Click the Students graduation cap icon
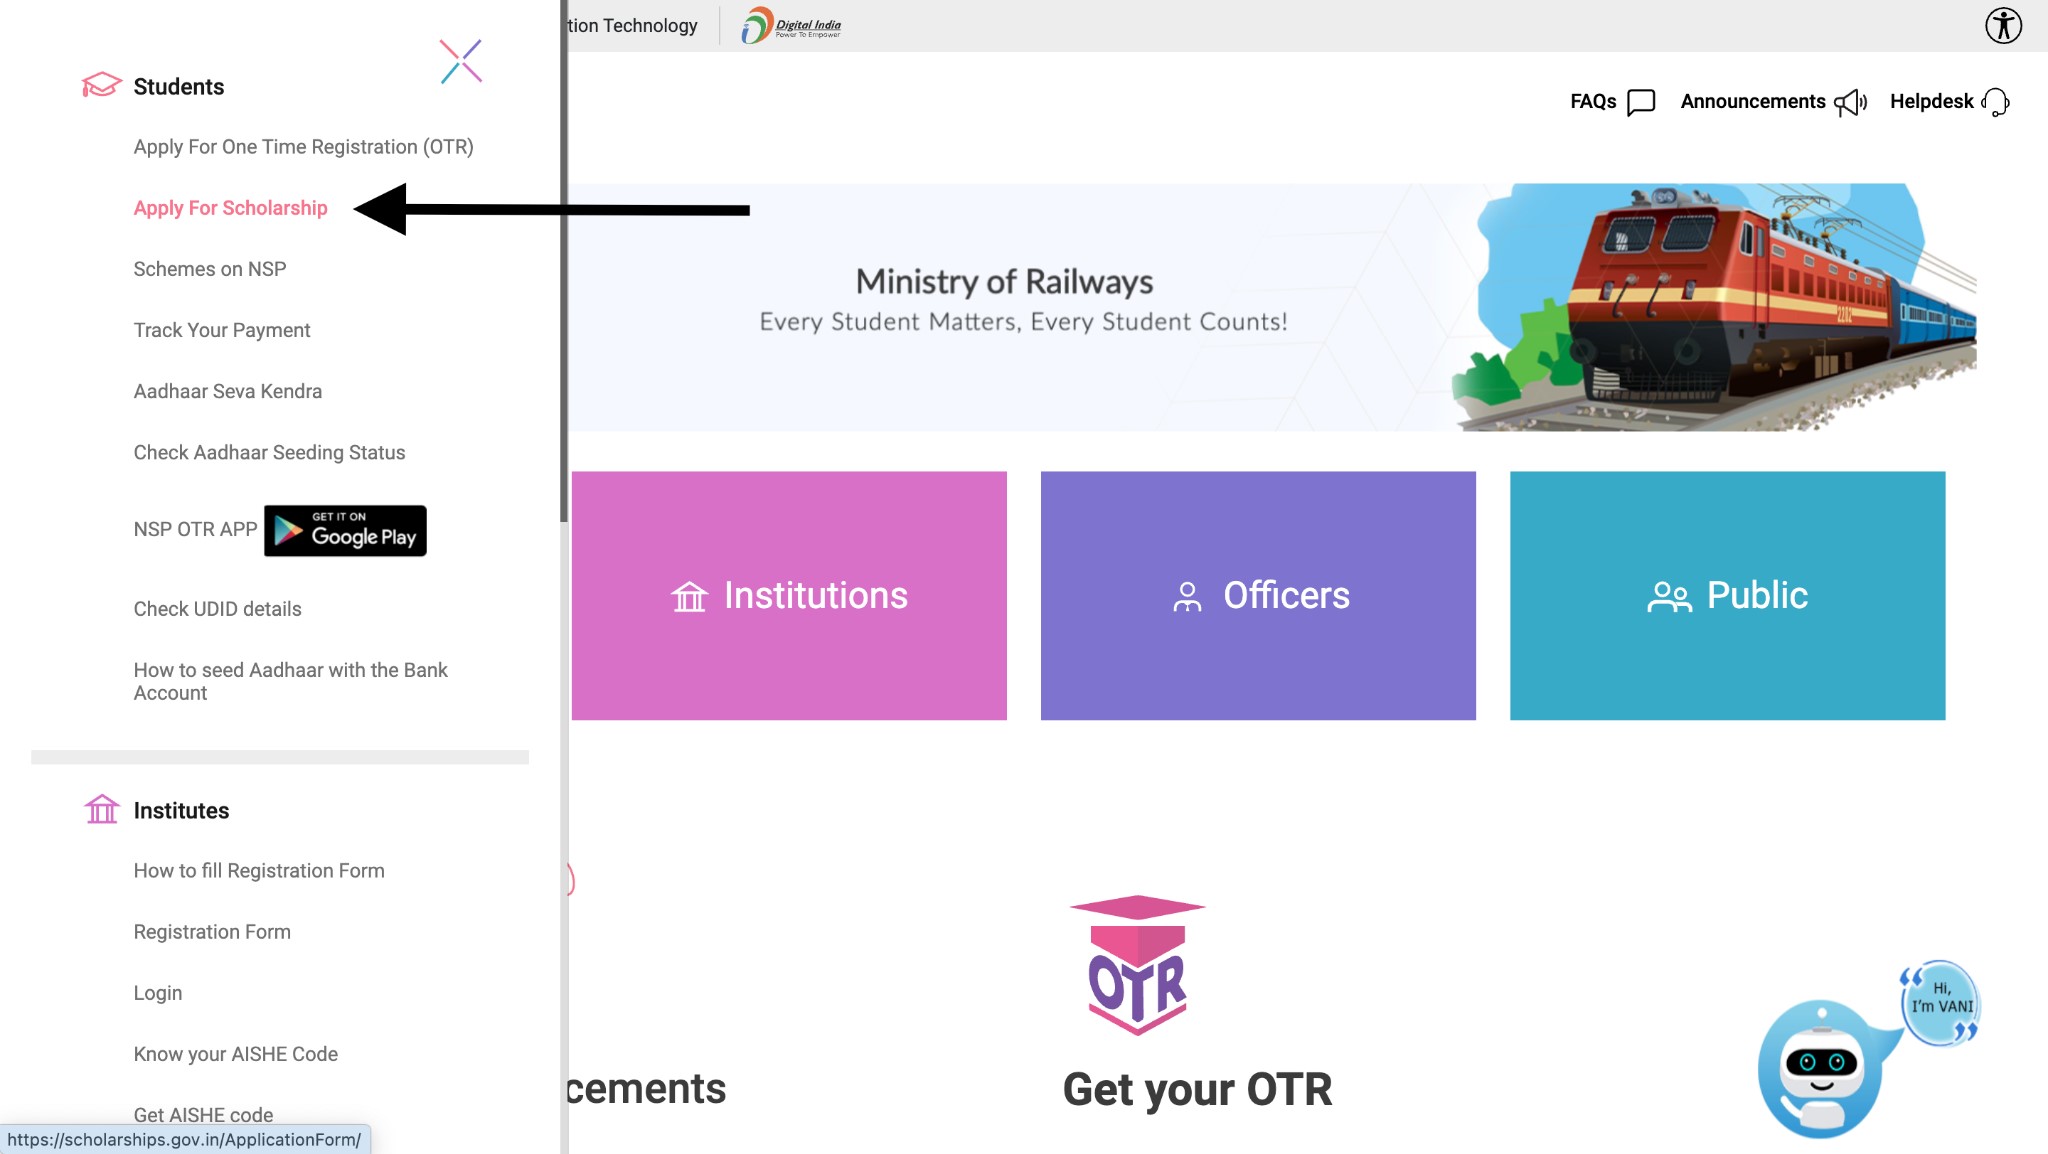This screenshot has width=2048, height=1154. pos(101,85)
